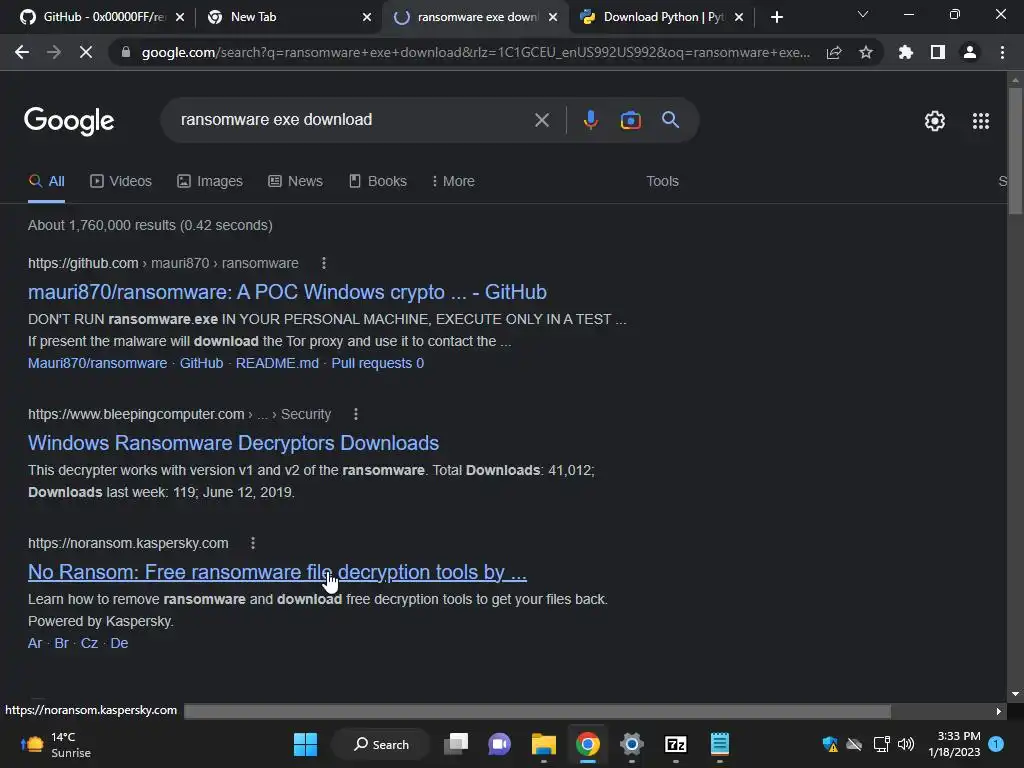Close the GitHub browser tab
1024x768 pixels.
coord(180,18)
